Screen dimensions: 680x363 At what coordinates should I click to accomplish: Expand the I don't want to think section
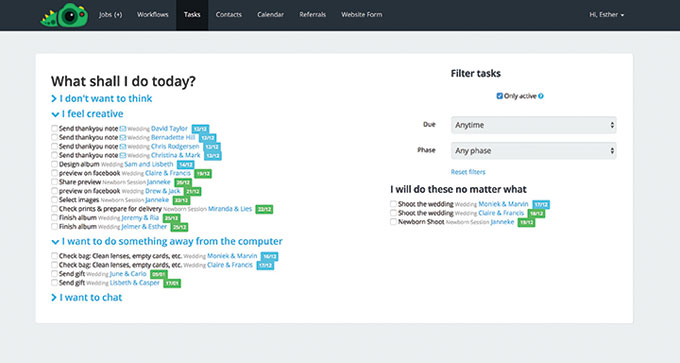pyautogui.click(x=101, y=98)
